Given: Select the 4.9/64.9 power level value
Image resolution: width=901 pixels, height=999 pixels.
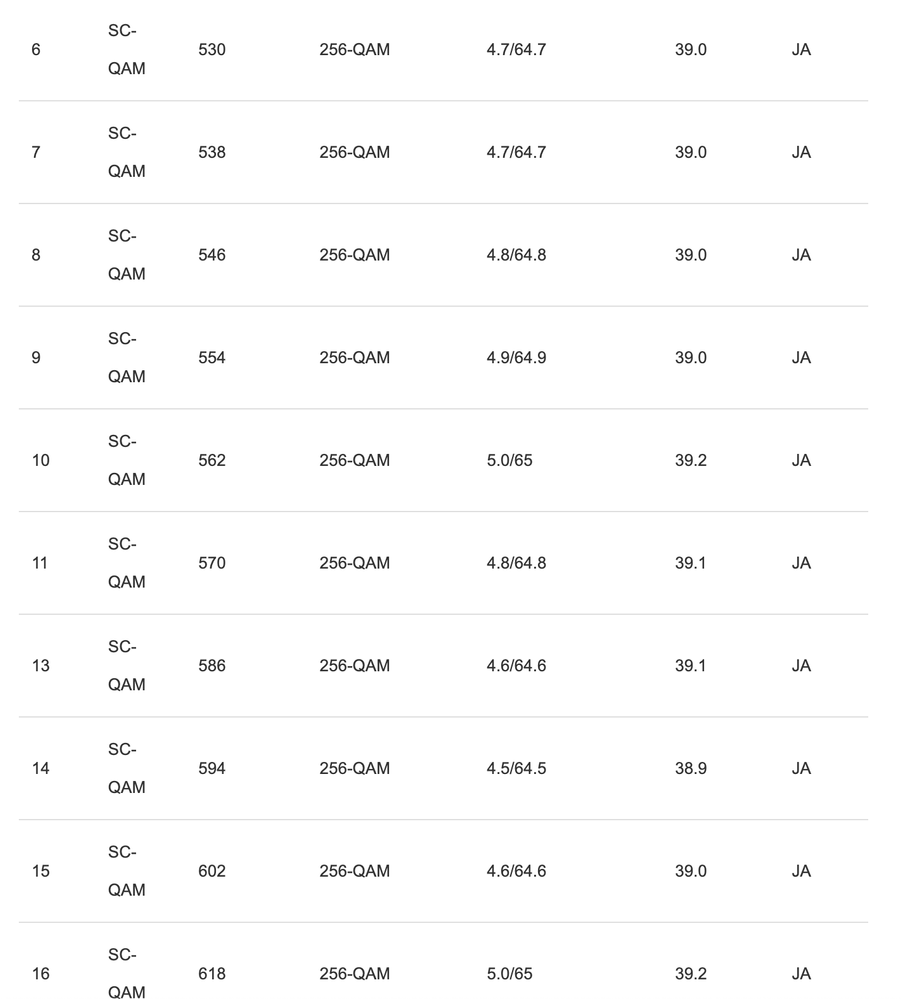Looking at the screenshot, I should pos(516,358).
